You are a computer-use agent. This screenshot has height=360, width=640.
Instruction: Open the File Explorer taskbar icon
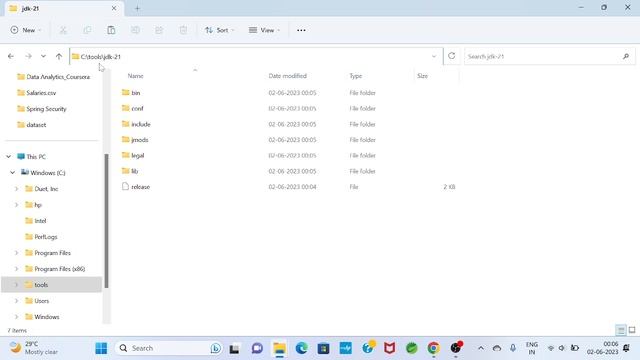[x=280, y=349]
